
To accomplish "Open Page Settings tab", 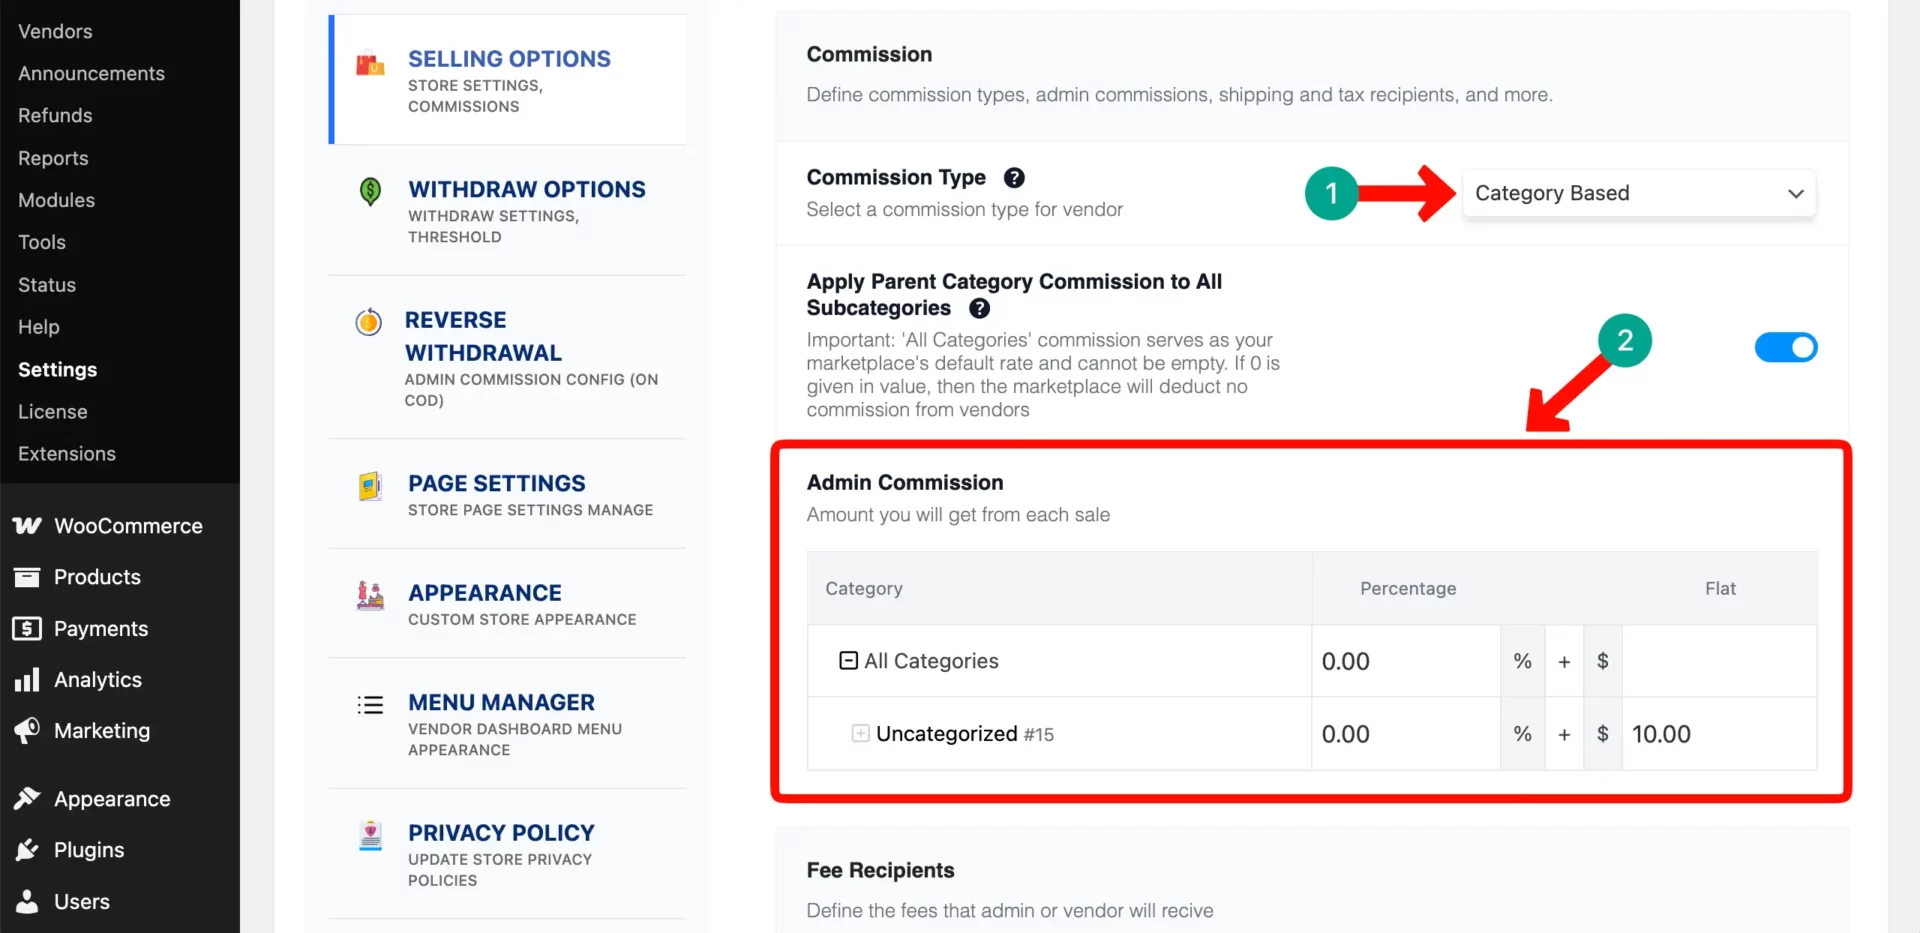I will click(x=509, y=494).
